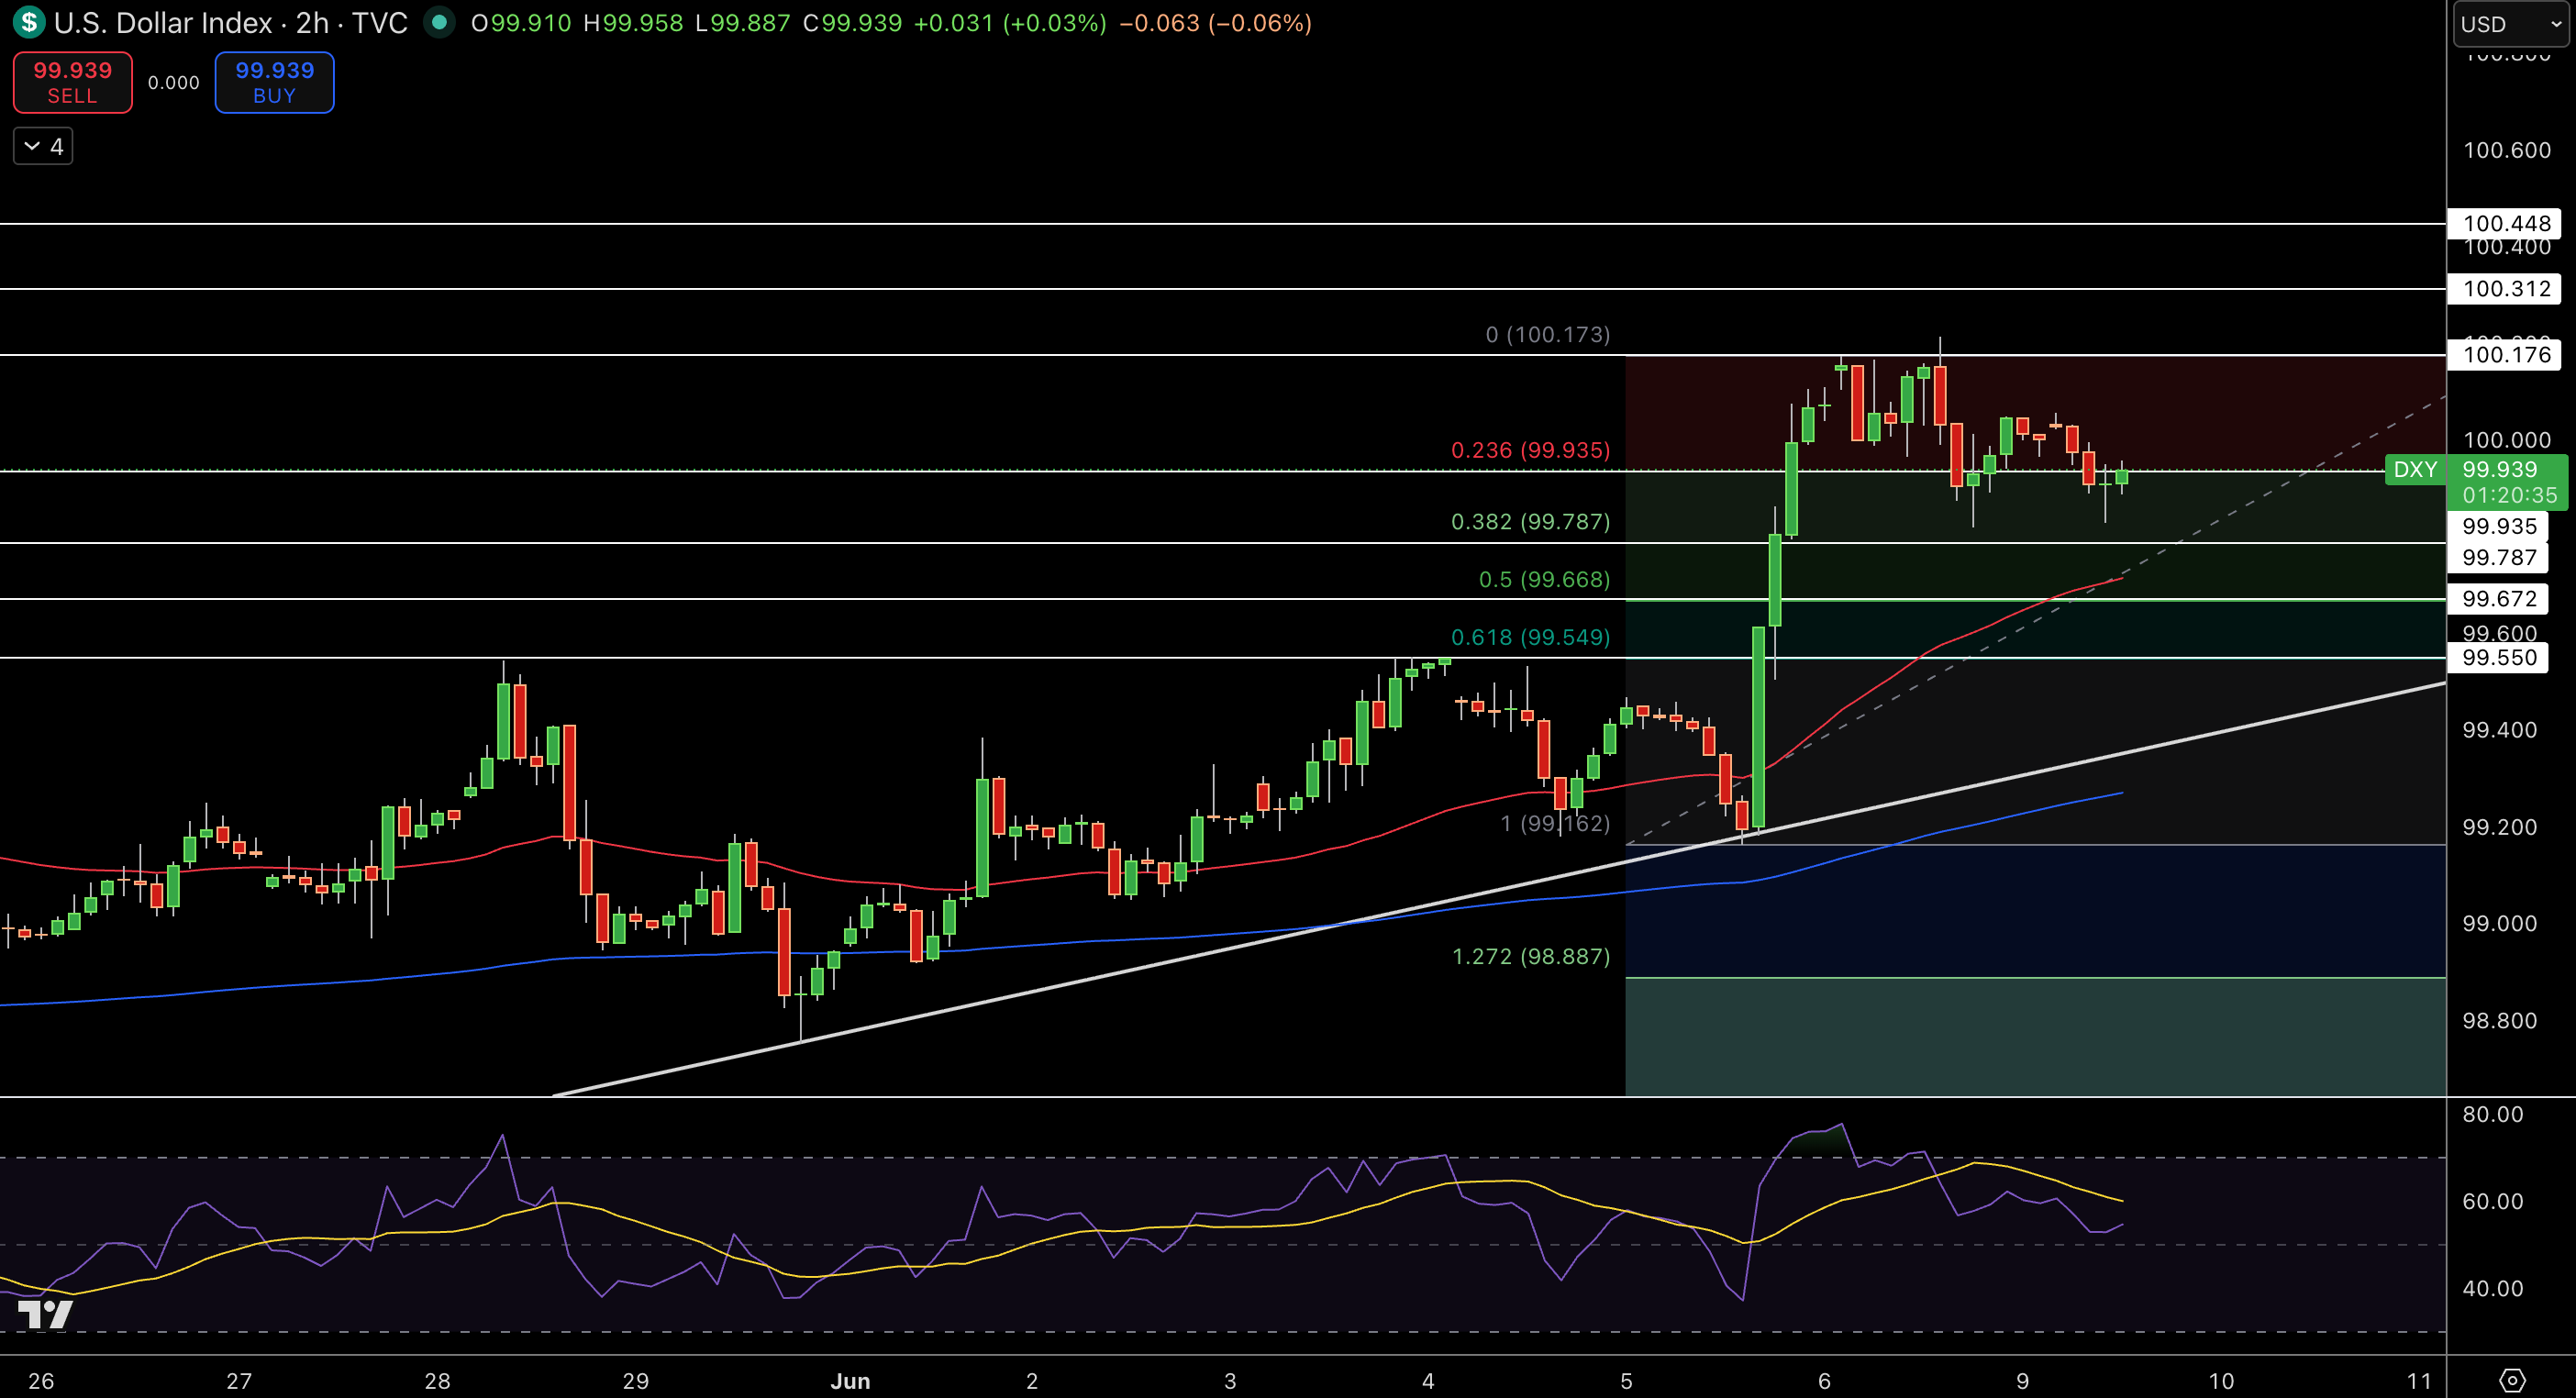Click Fib level 0.5 (99.668) label
Screen dimensions: 2576x1398
pyautogui.click(x=1544, y=580)
